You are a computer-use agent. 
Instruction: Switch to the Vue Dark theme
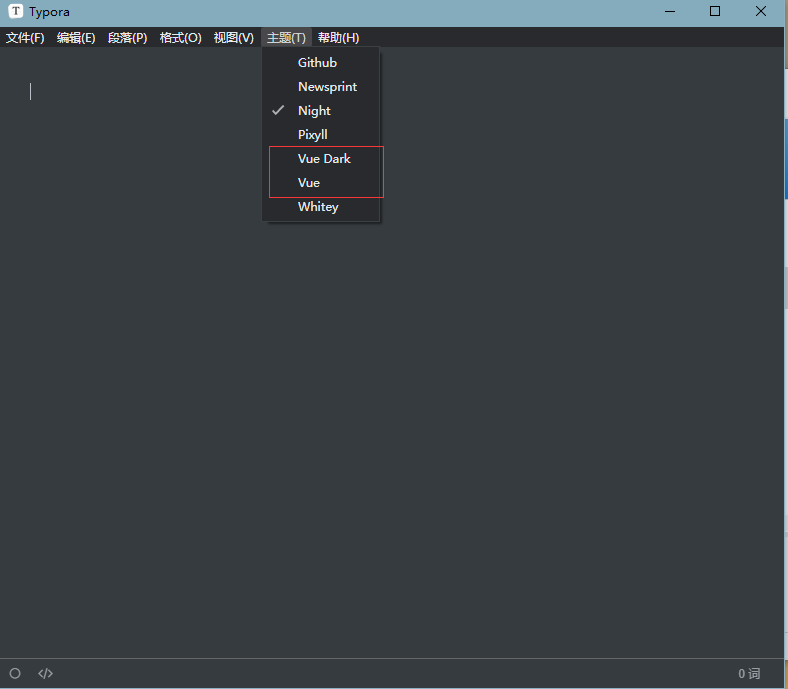click(x=321, y=159)
